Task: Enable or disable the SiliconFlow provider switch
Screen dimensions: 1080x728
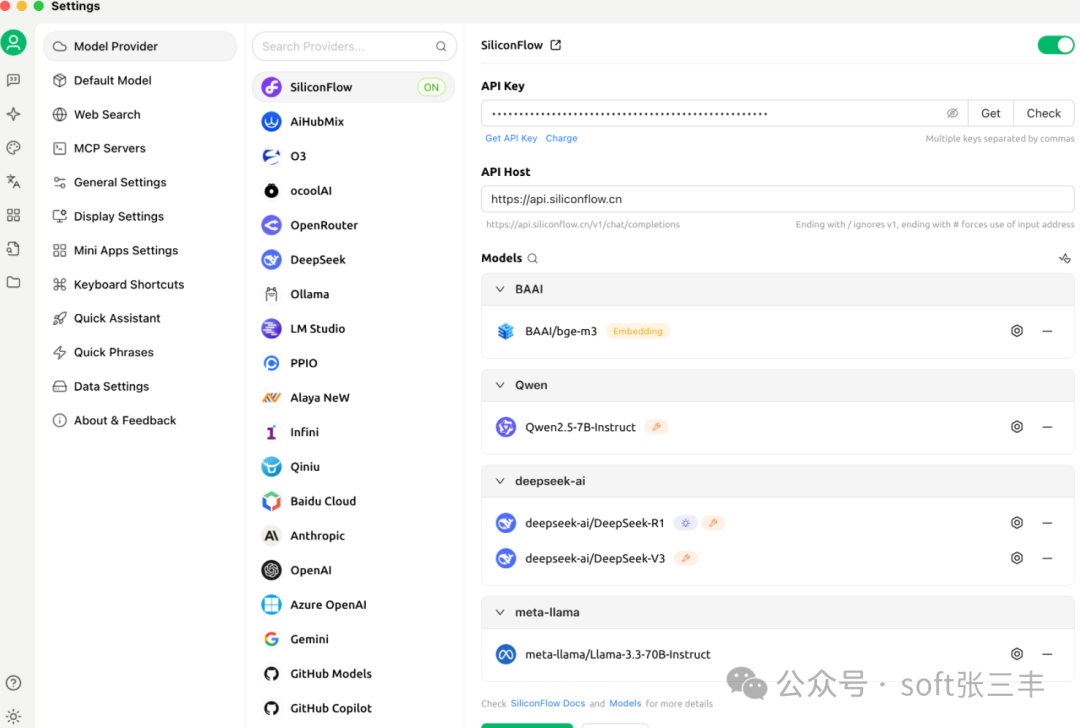Action: [1056, 45]
